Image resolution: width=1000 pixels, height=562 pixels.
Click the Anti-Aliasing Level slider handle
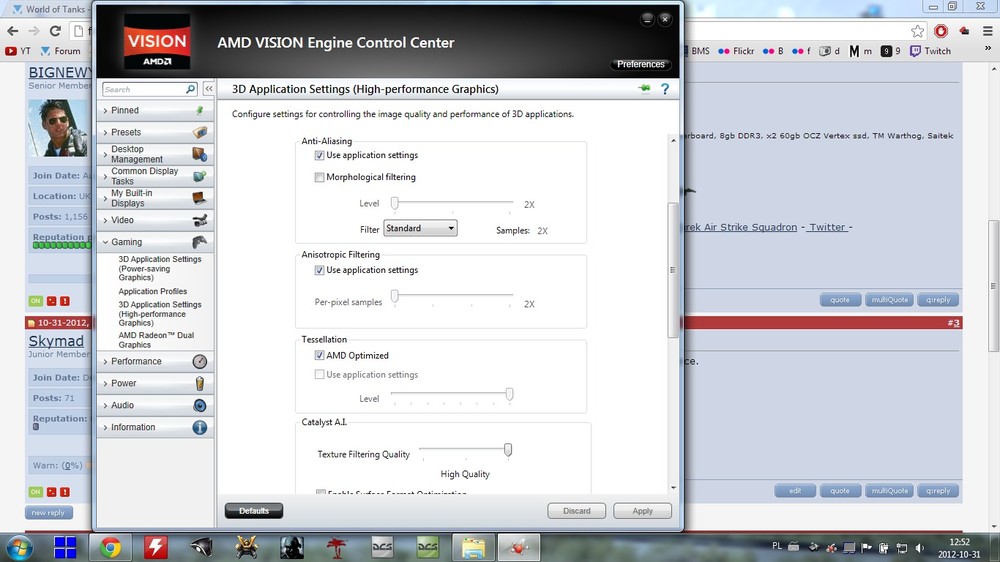click(x=395, y=203)
